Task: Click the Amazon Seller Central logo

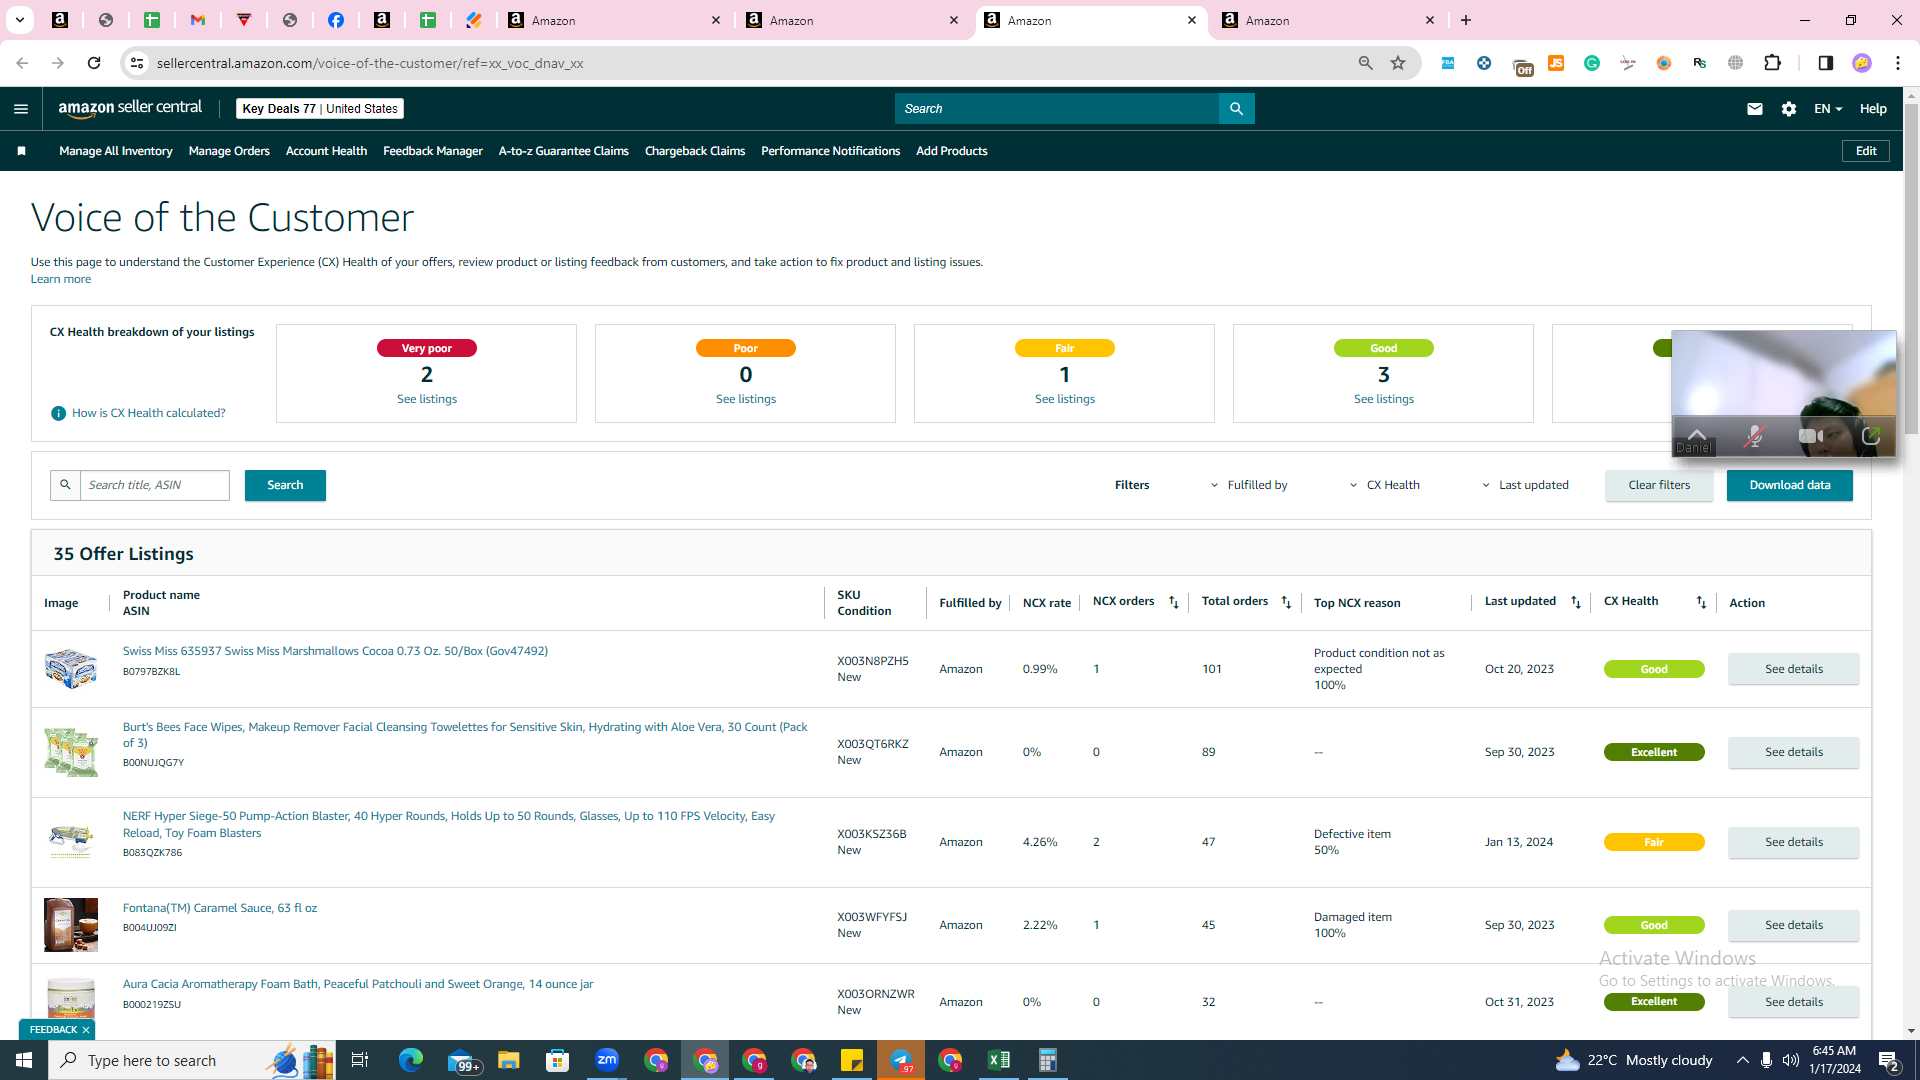Action: click(130, 108)
